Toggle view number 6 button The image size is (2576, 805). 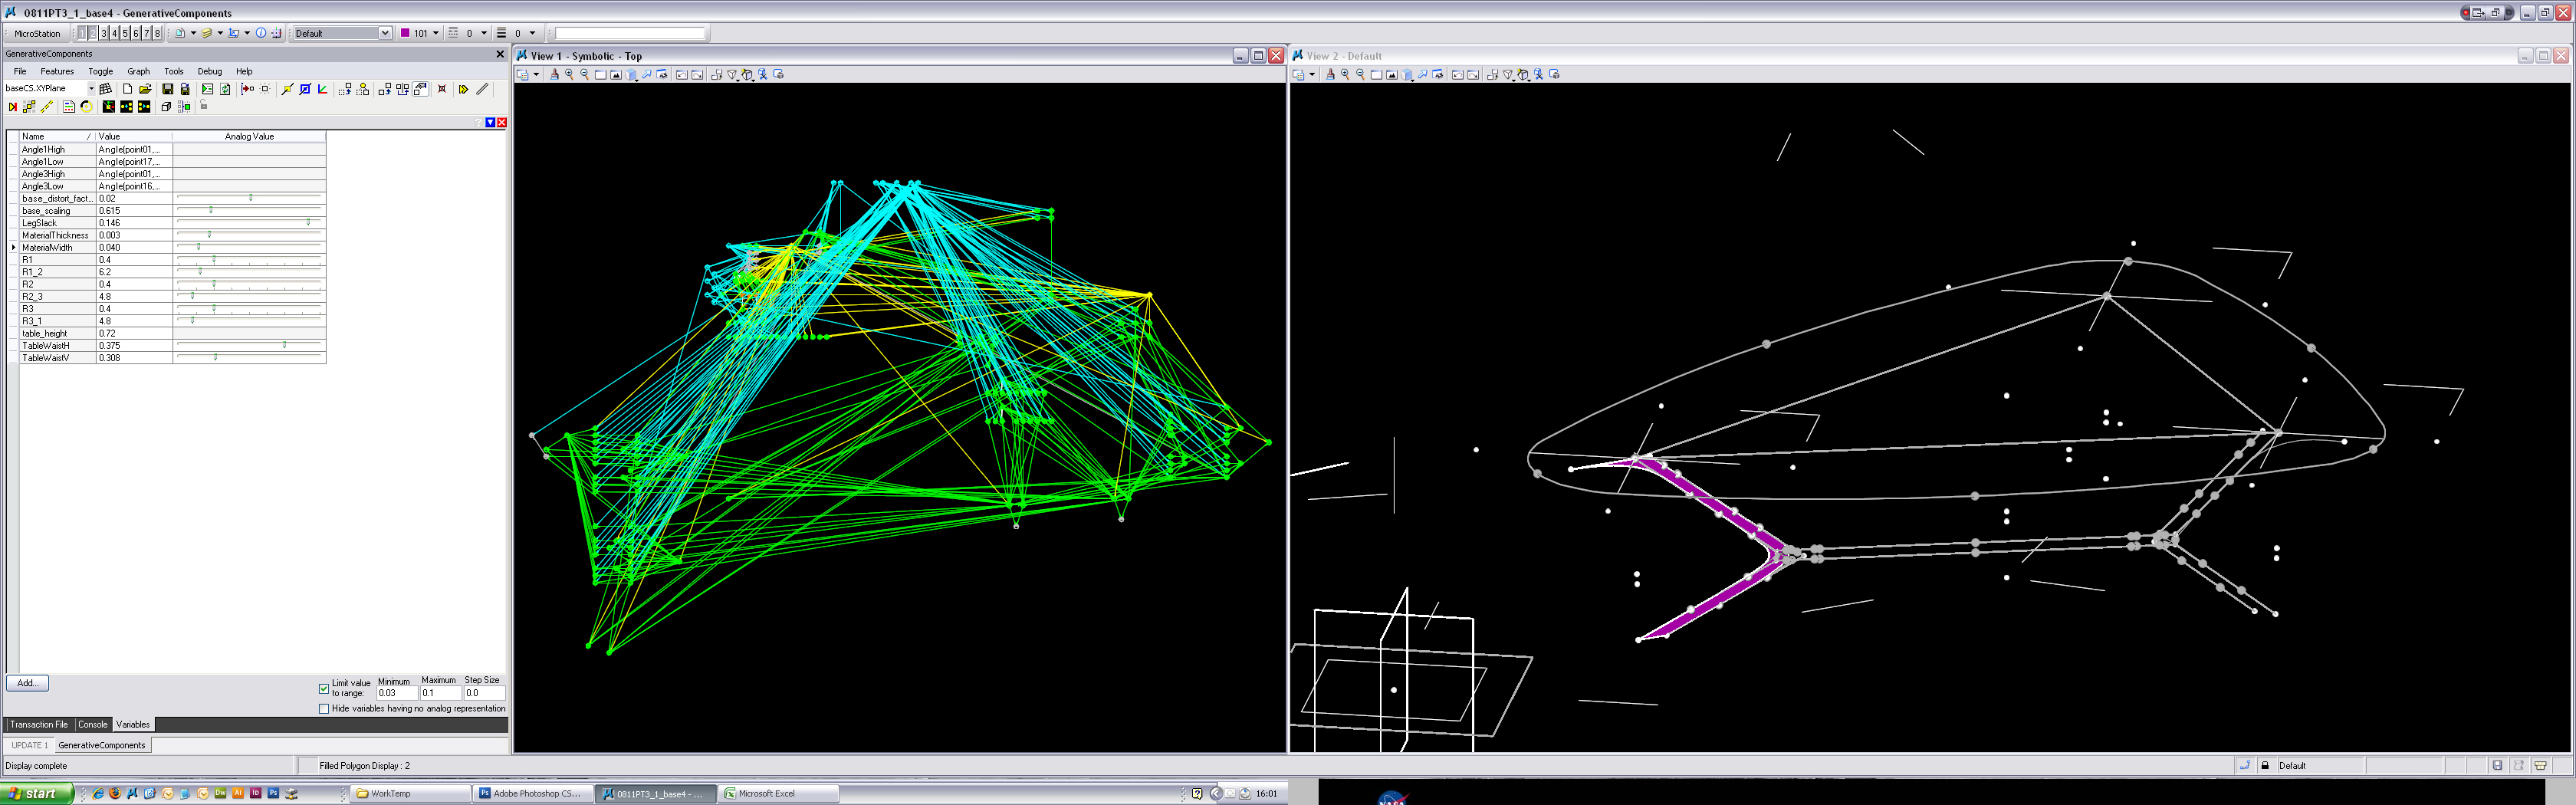(x=136, y=33)
